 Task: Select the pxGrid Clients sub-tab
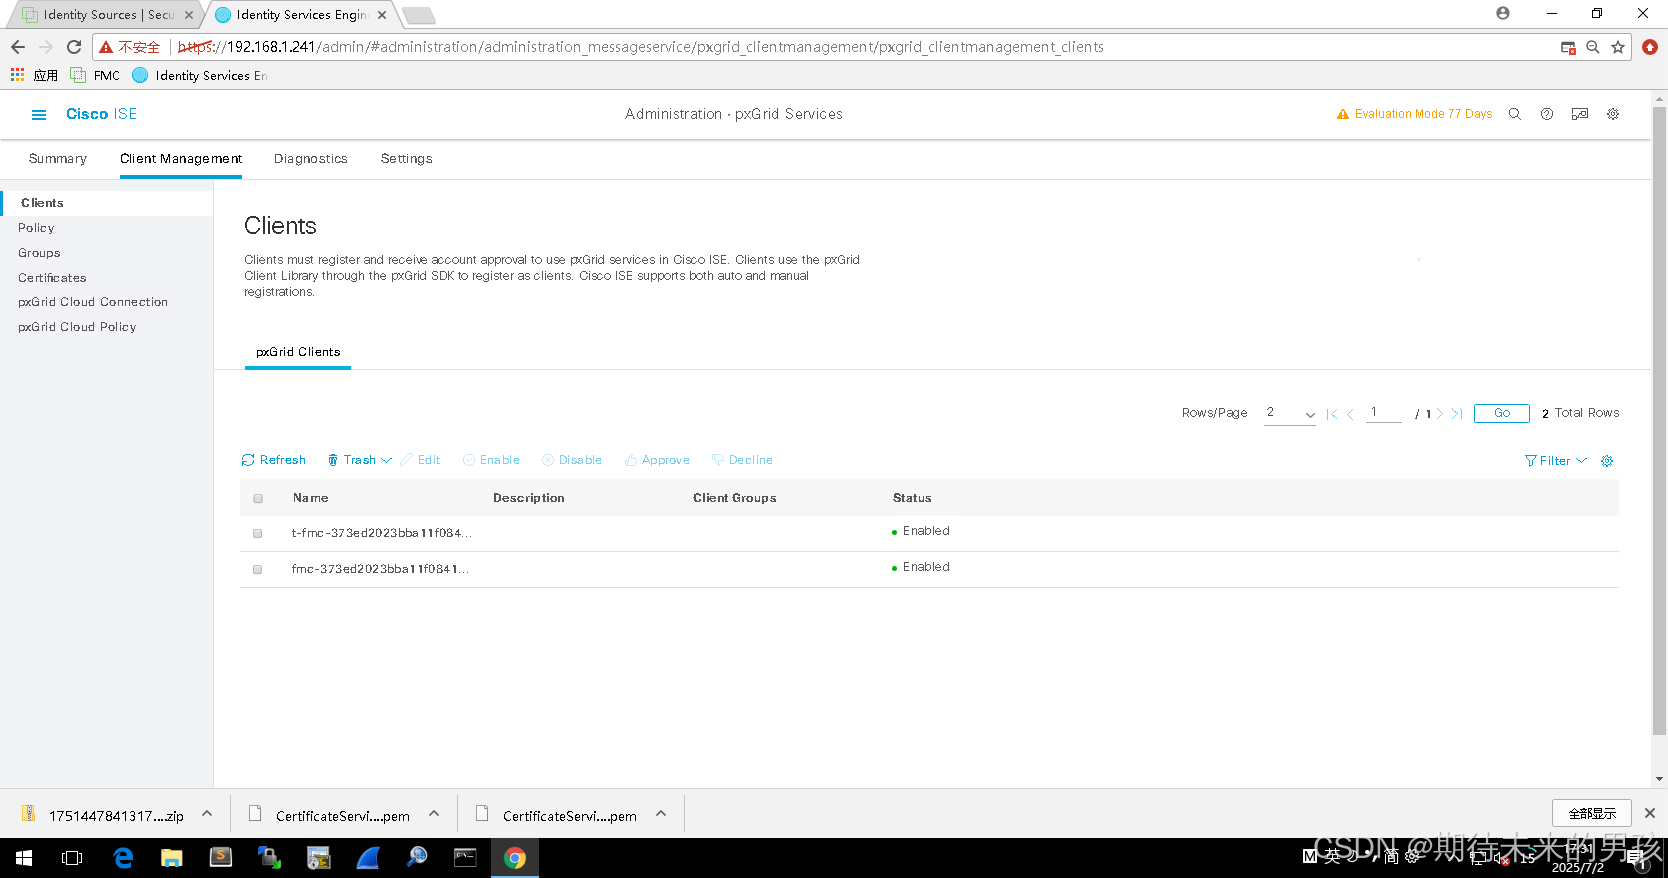pyautogui.click(x=298, y=352)
